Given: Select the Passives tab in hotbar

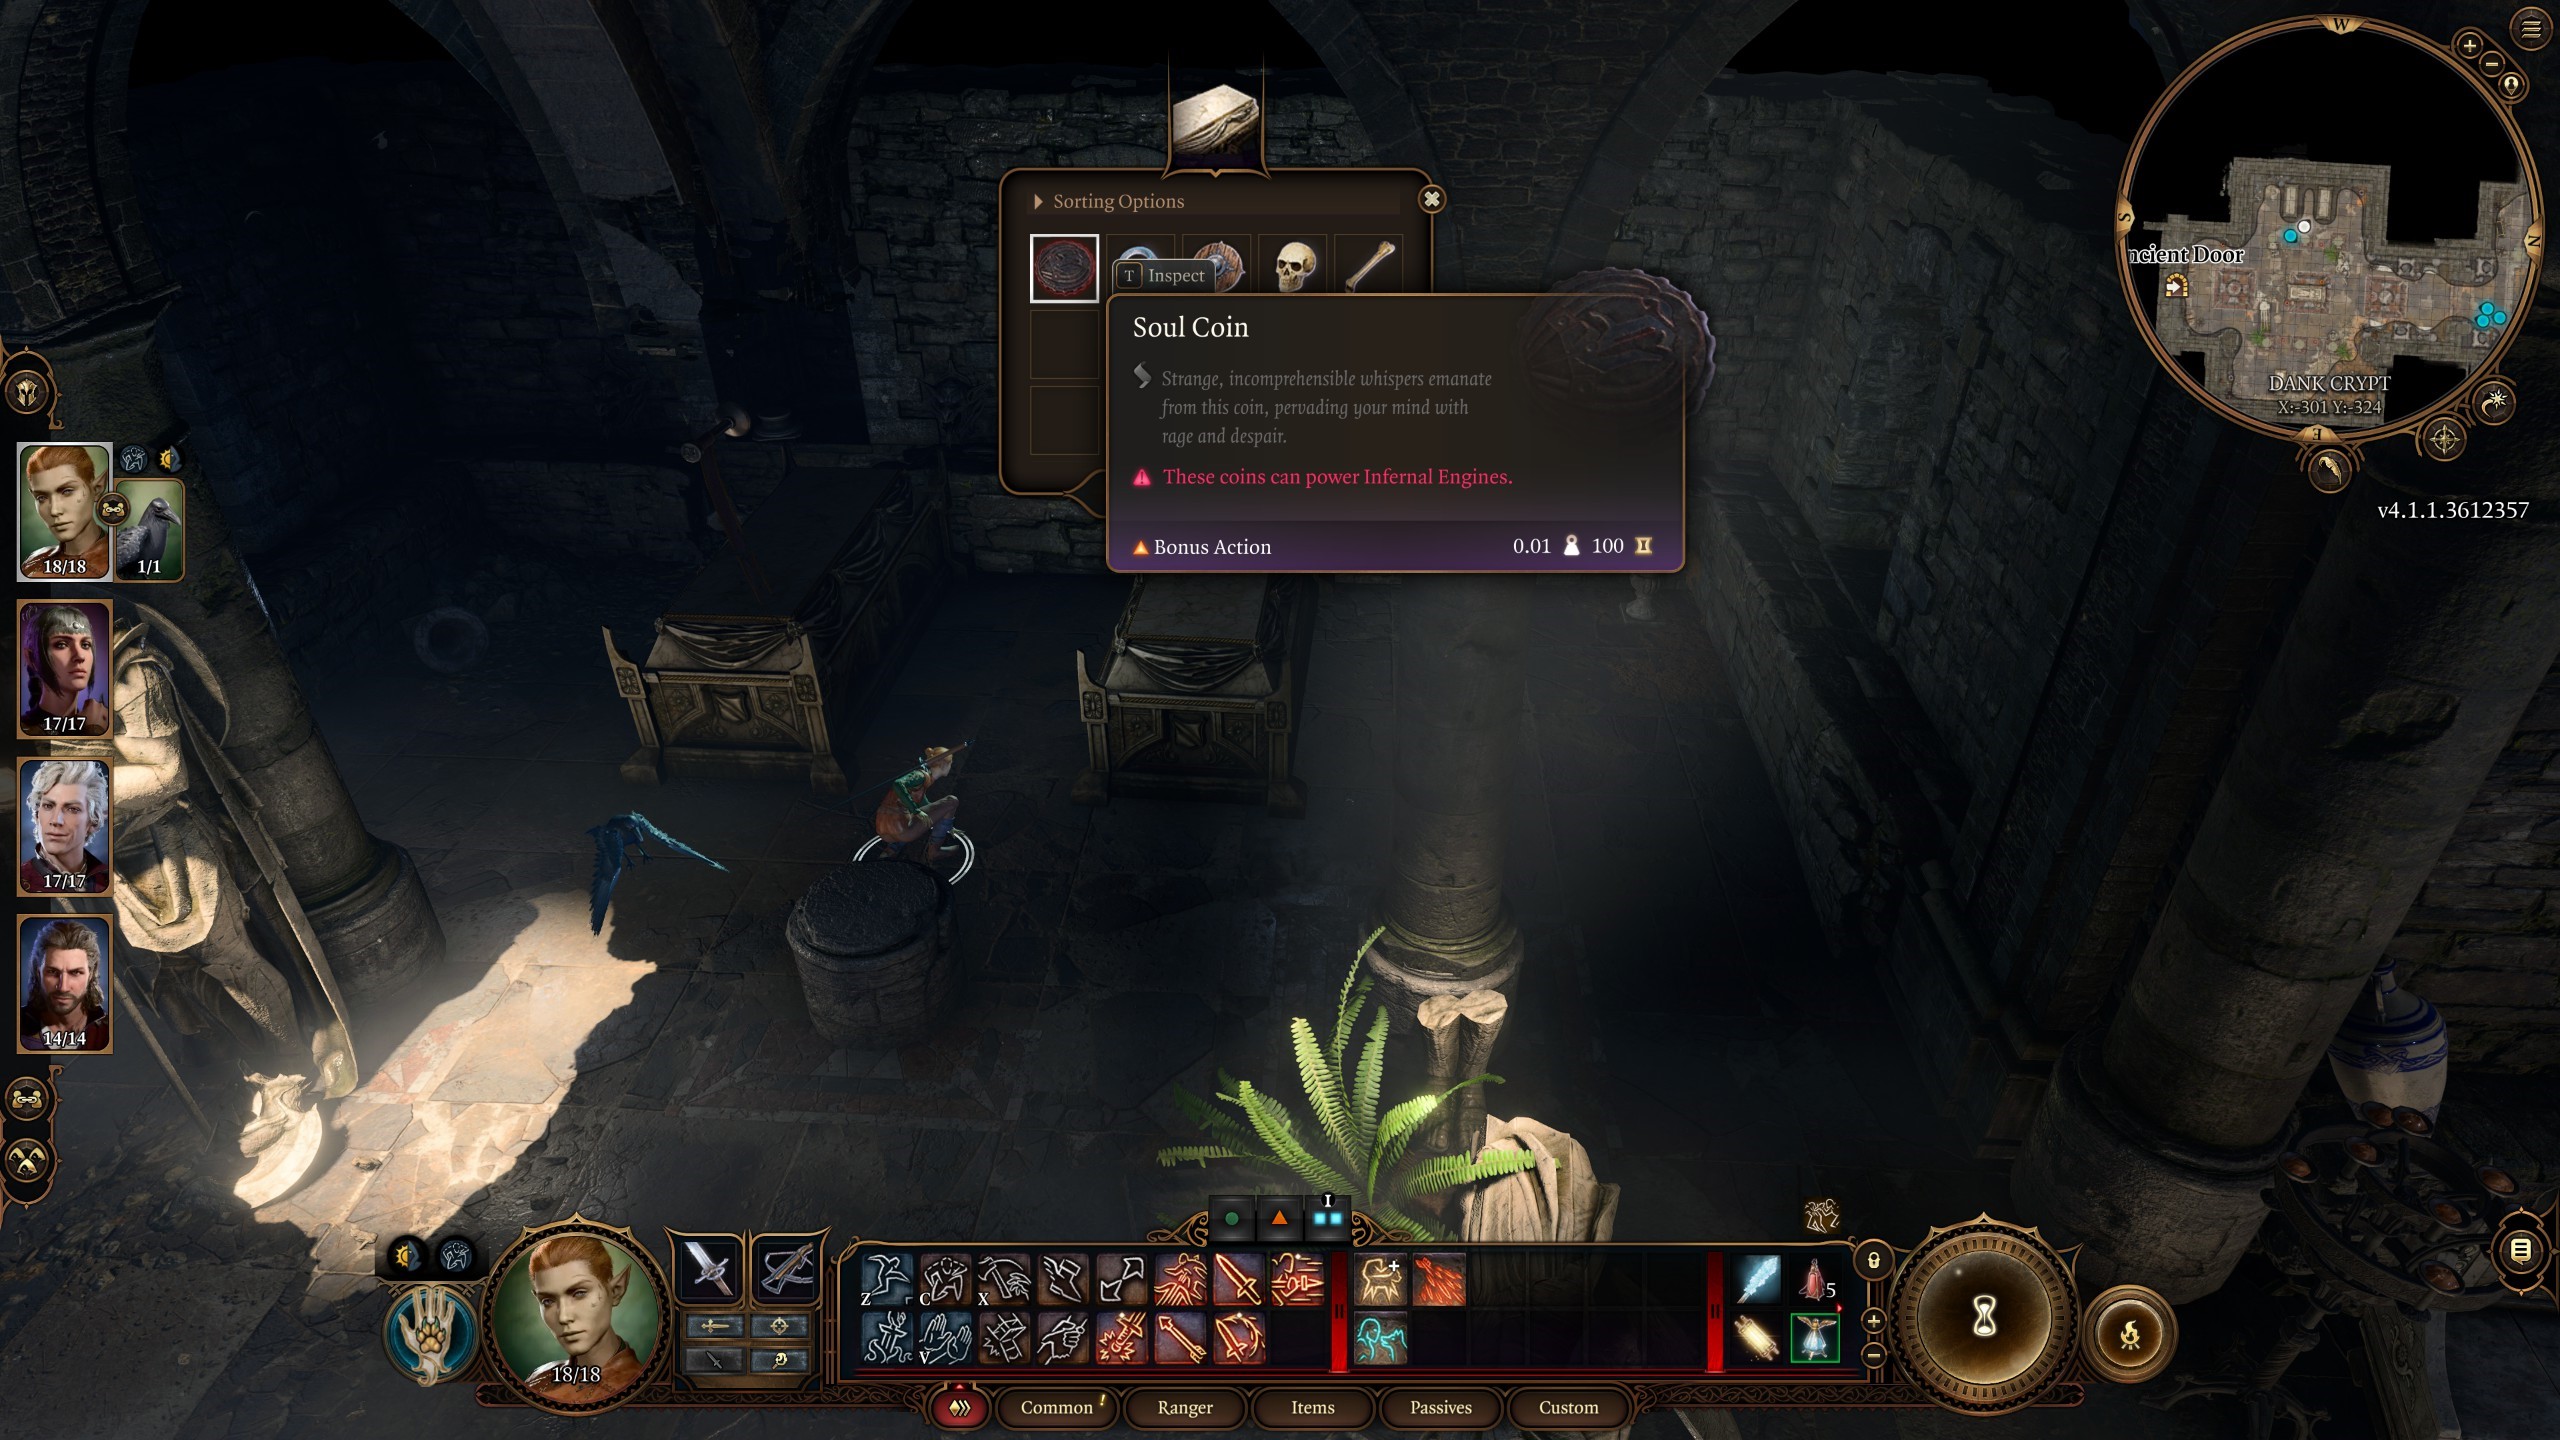Looking at the screenshot, I should coord(1440,1407).
